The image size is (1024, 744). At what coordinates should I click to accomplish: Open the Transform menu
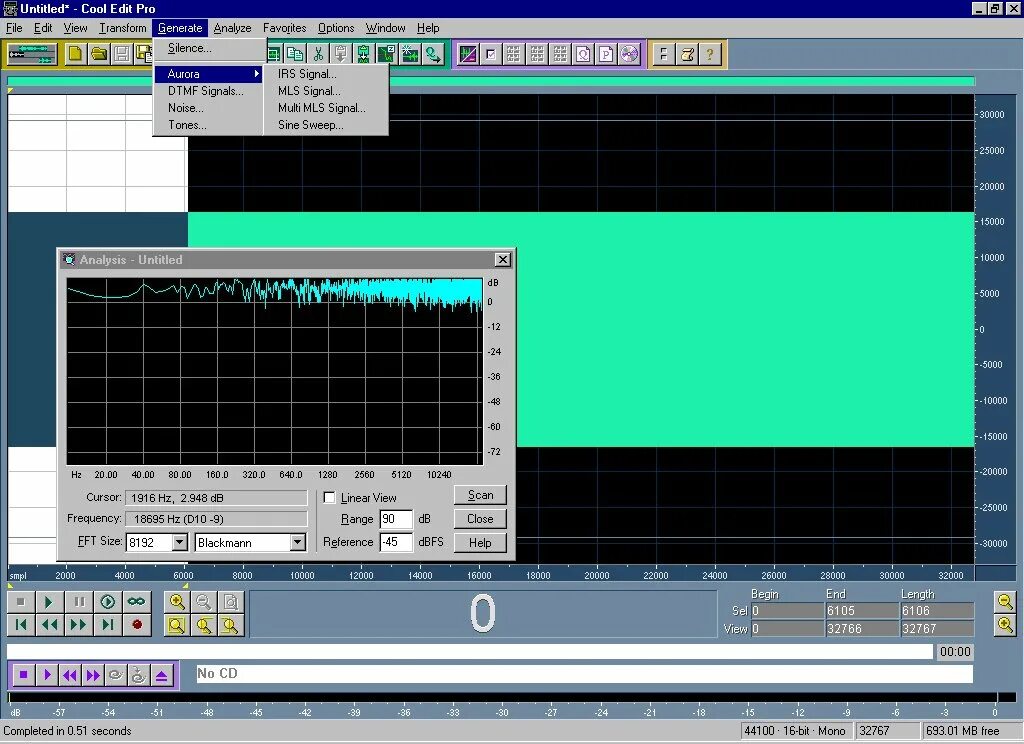(123, 28)
